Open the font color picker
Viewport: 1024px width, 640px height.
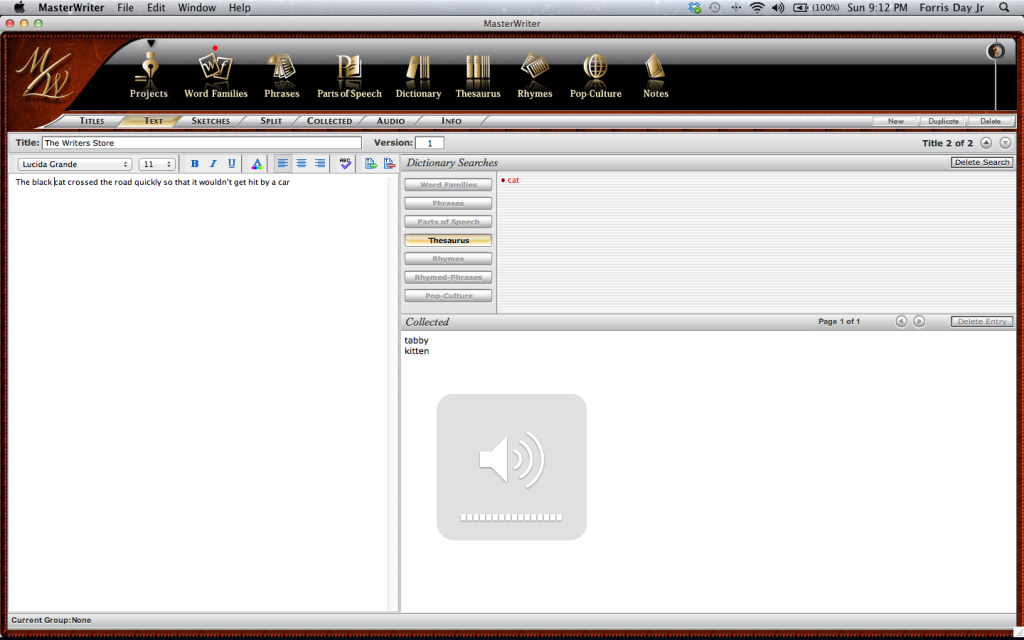click(257, 163)
